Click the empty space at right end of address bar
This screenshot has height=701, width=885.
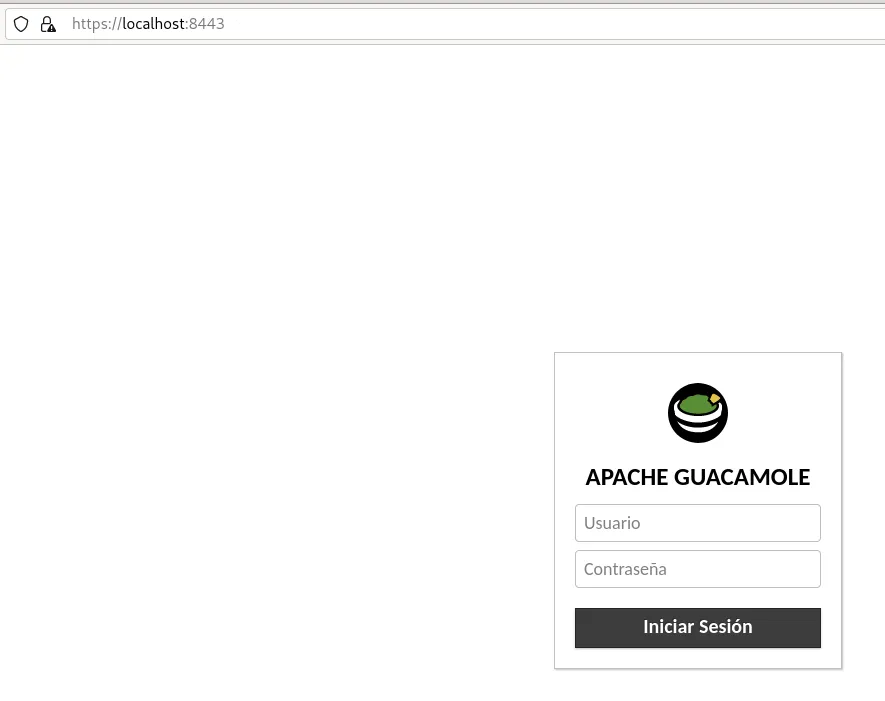pyautogui.click(x=800, y=24)
